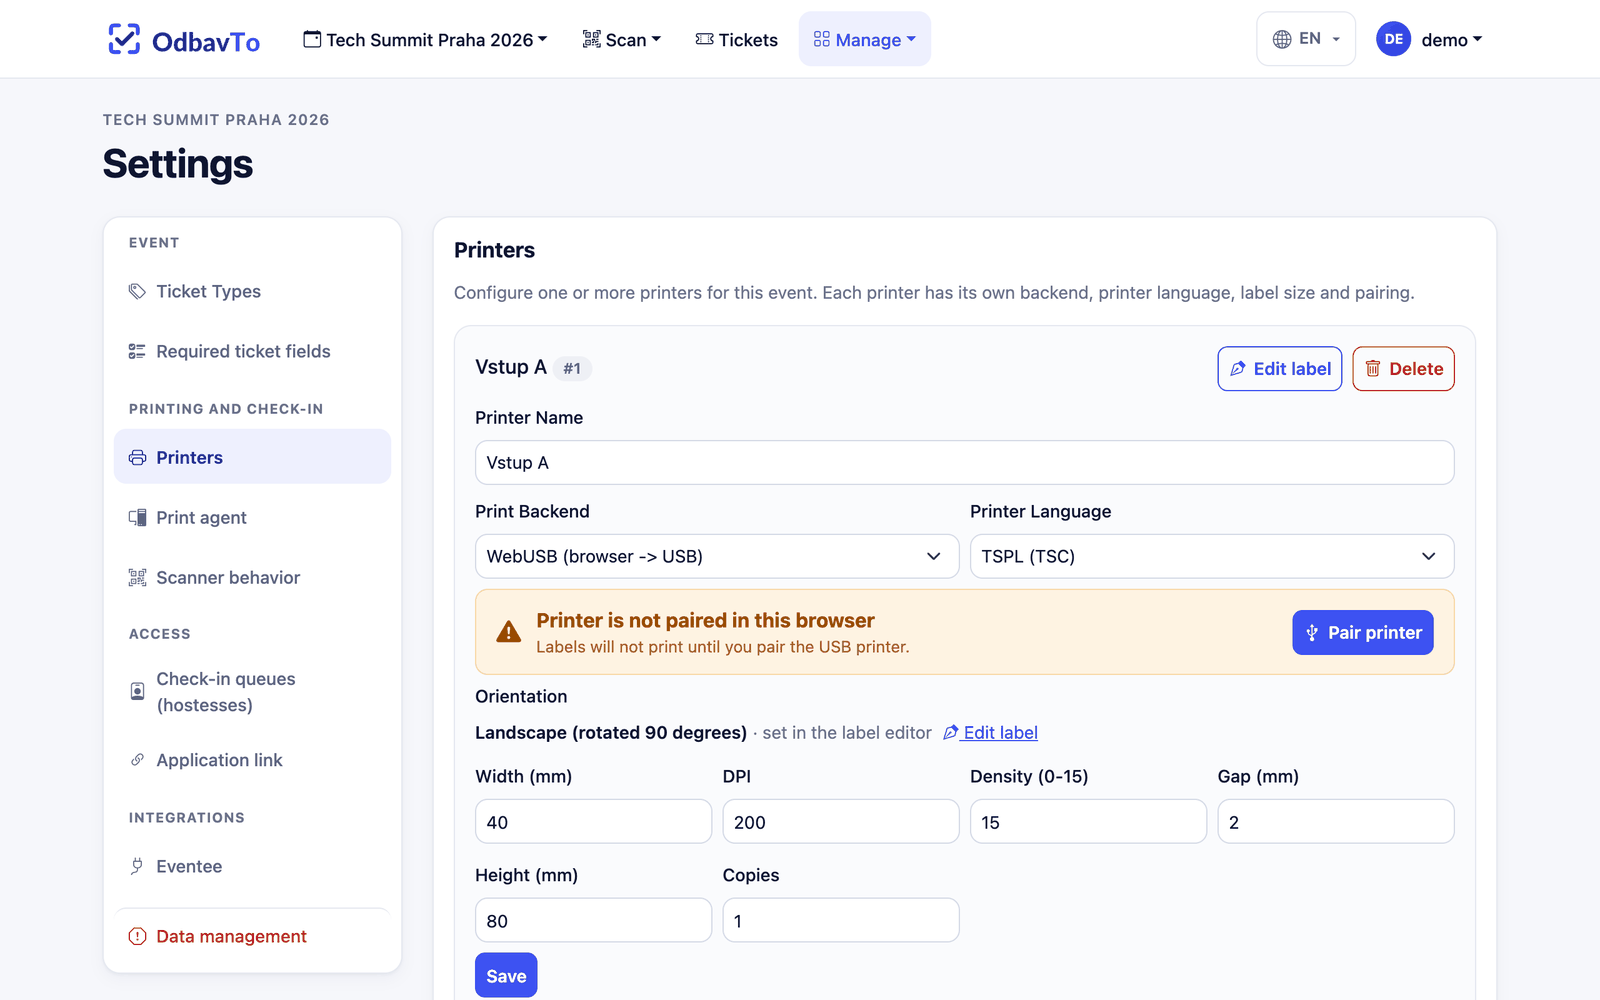Open Ticket Types settings section
Image resolution: width=1600 pixels, height=1000 pixels.
pyautogui.click(x=252, y=291)
